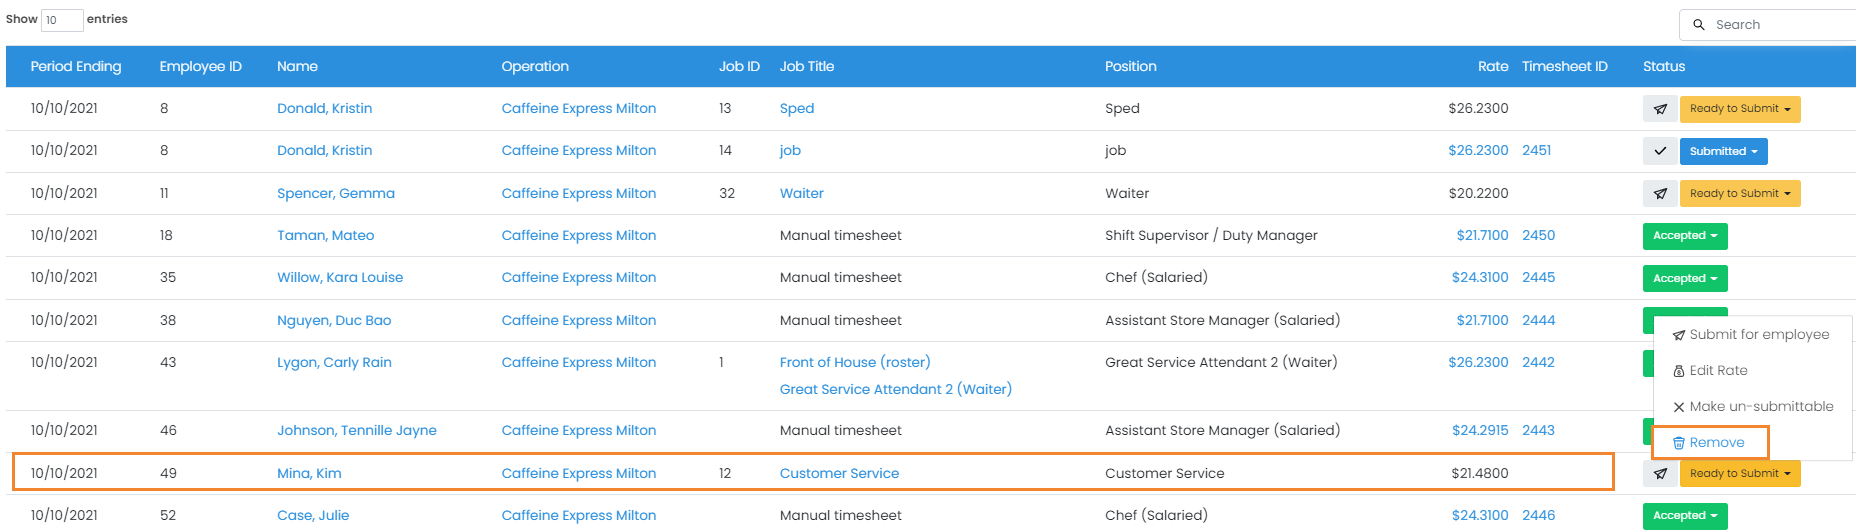Click the paper plane icon in Spencer, Gemma row
Viewport: 1856px width, 530px height.
point(1660,194)
